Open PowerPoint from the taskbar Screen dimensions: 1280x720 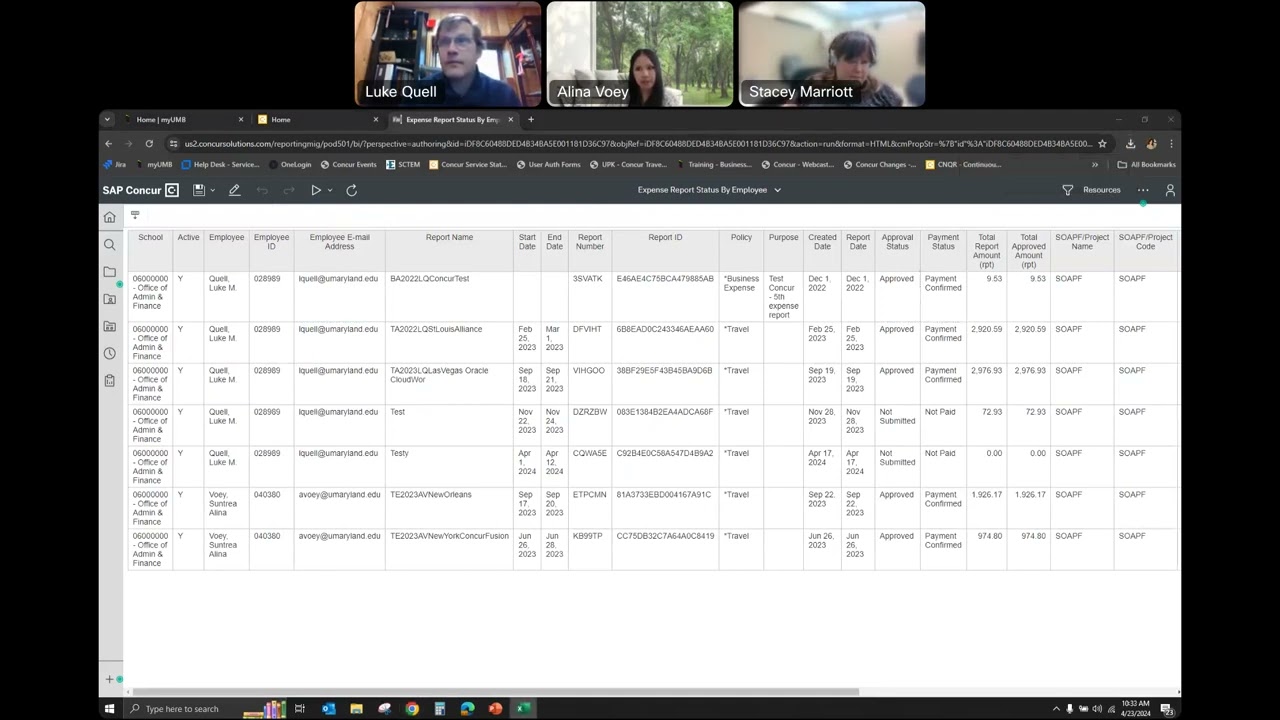495,709
